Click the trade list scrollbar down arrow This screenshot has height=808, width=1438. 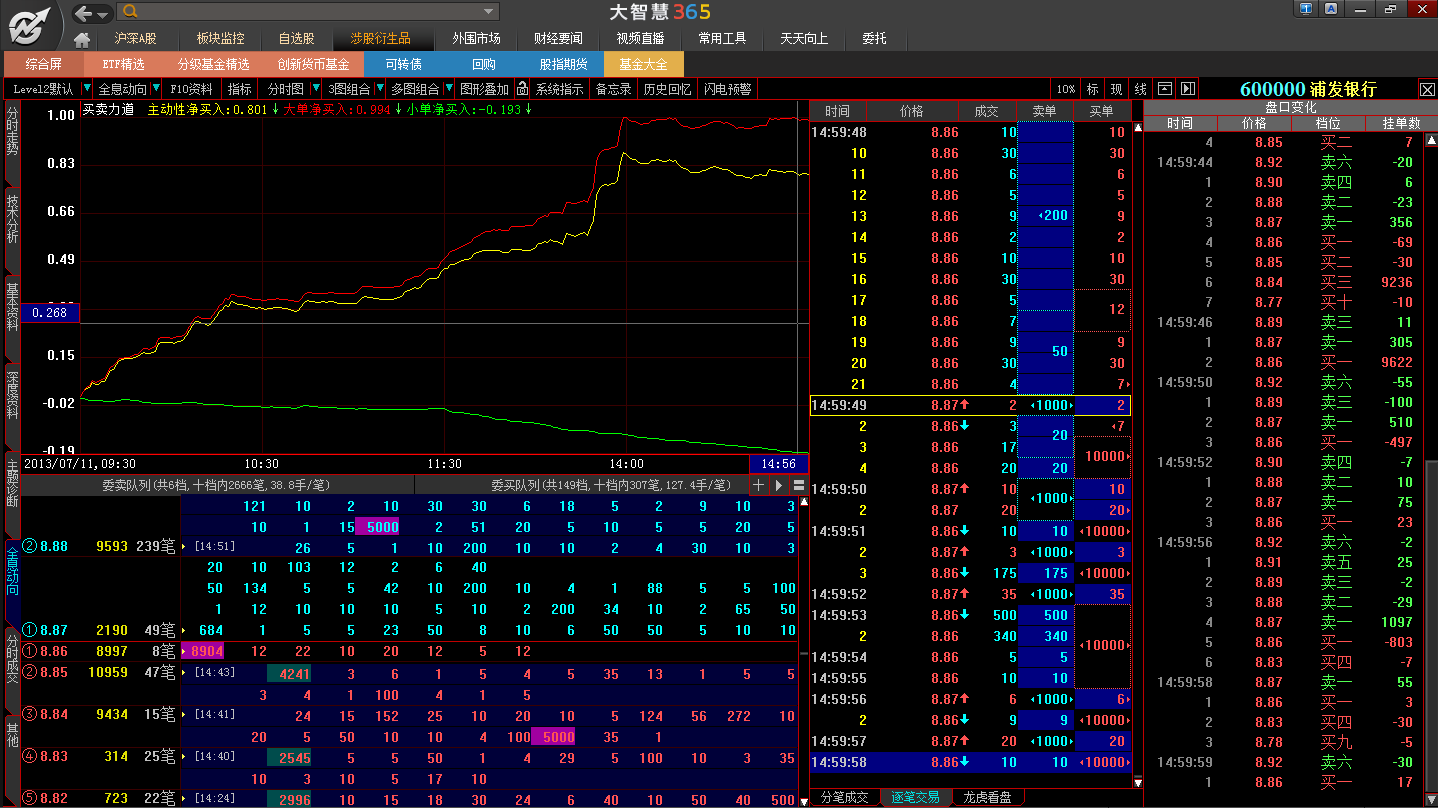pyautogui.click(x=1138, y=782)
